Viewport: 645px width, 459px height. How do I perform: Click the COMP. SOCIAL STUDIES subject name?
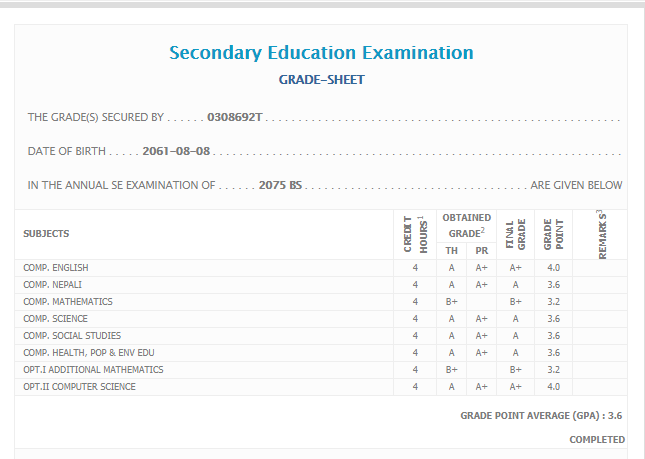pos(72,336)
